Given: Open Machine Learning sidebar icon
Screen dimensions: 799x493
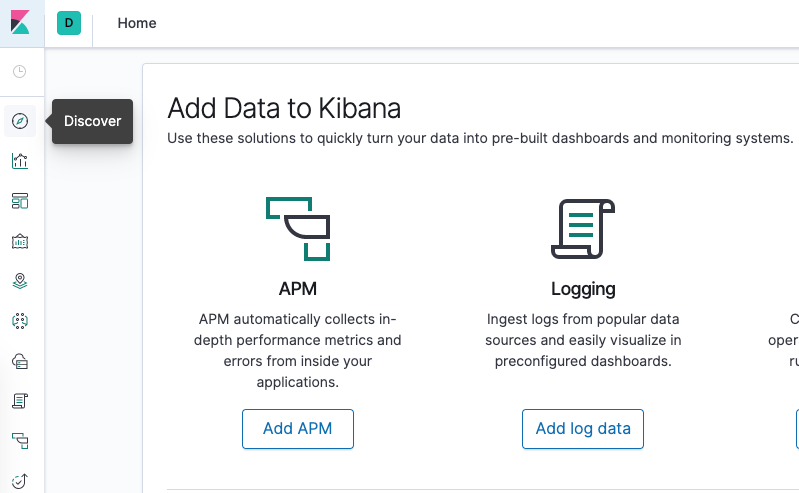Looking at the screenshot, I should click(x=20, y=321).
